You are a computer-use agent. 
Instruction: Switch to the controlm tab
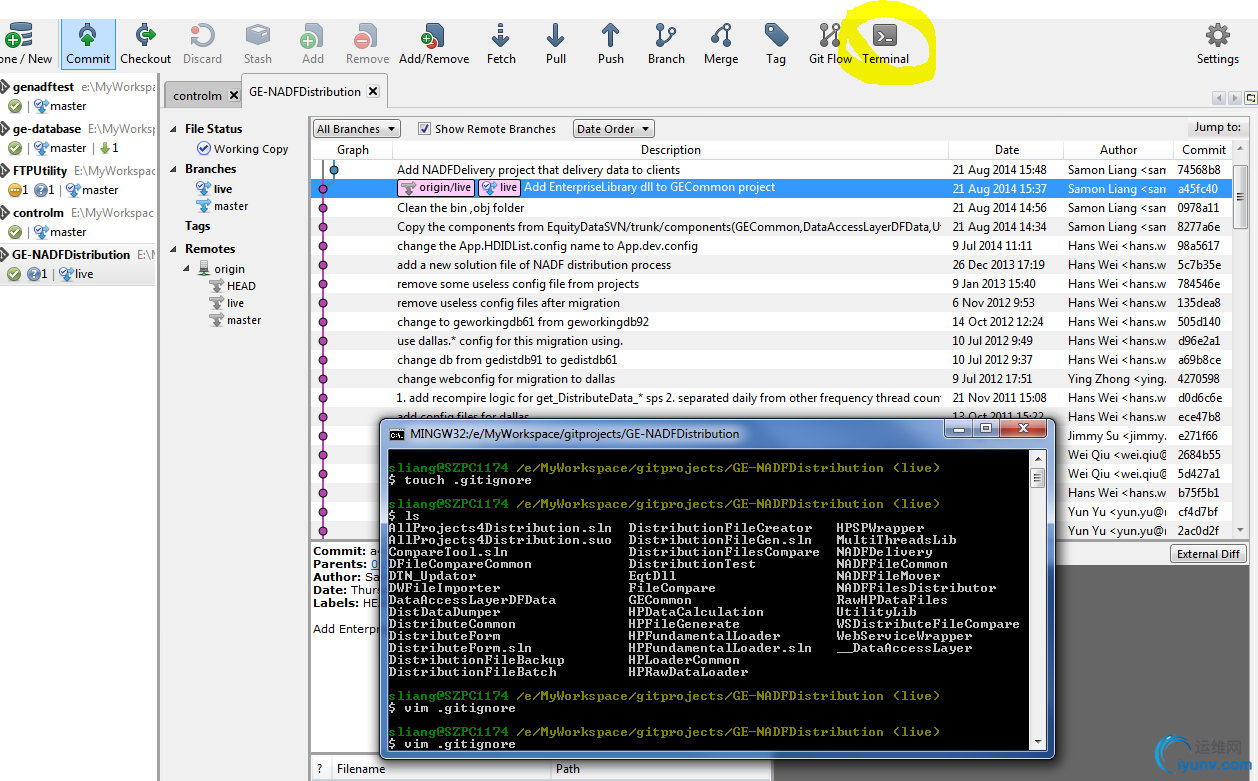pos(197,96)
